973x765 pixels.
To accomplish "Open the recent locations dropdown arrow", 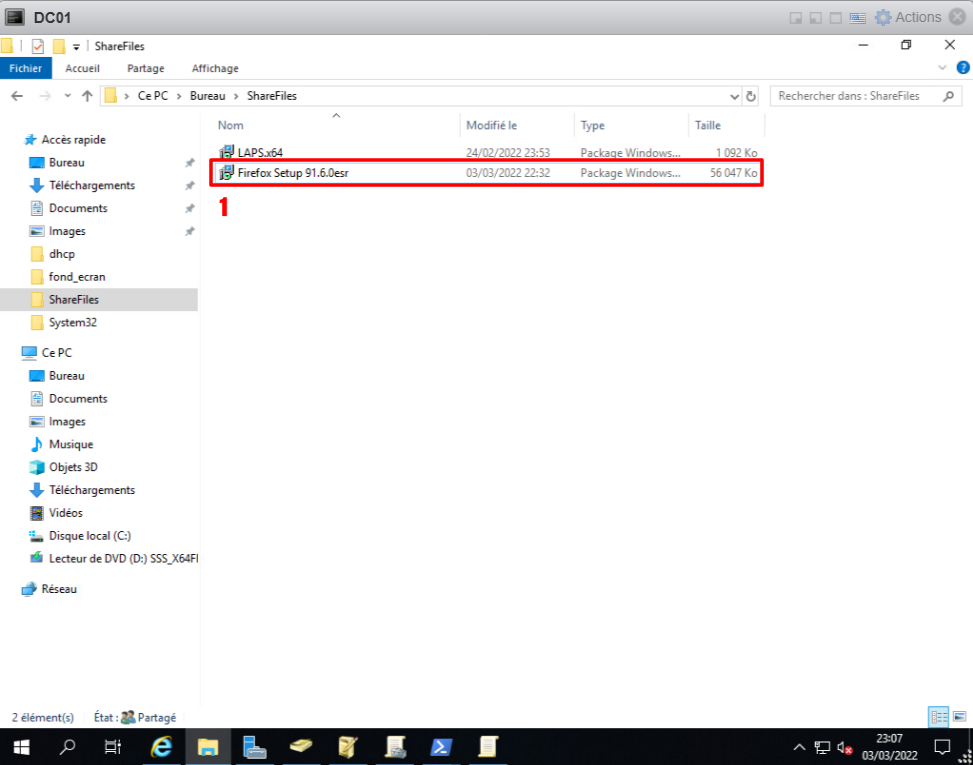I will coord(66,96).
